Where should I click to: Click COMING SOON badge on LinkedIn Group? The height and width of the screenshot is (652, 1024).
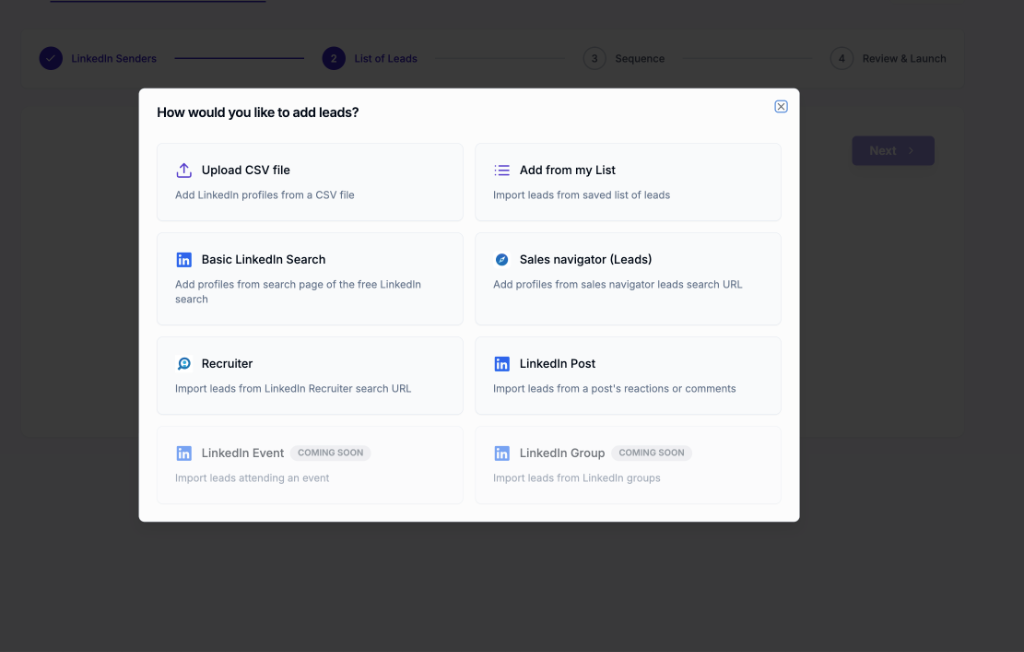coord(652,453)
